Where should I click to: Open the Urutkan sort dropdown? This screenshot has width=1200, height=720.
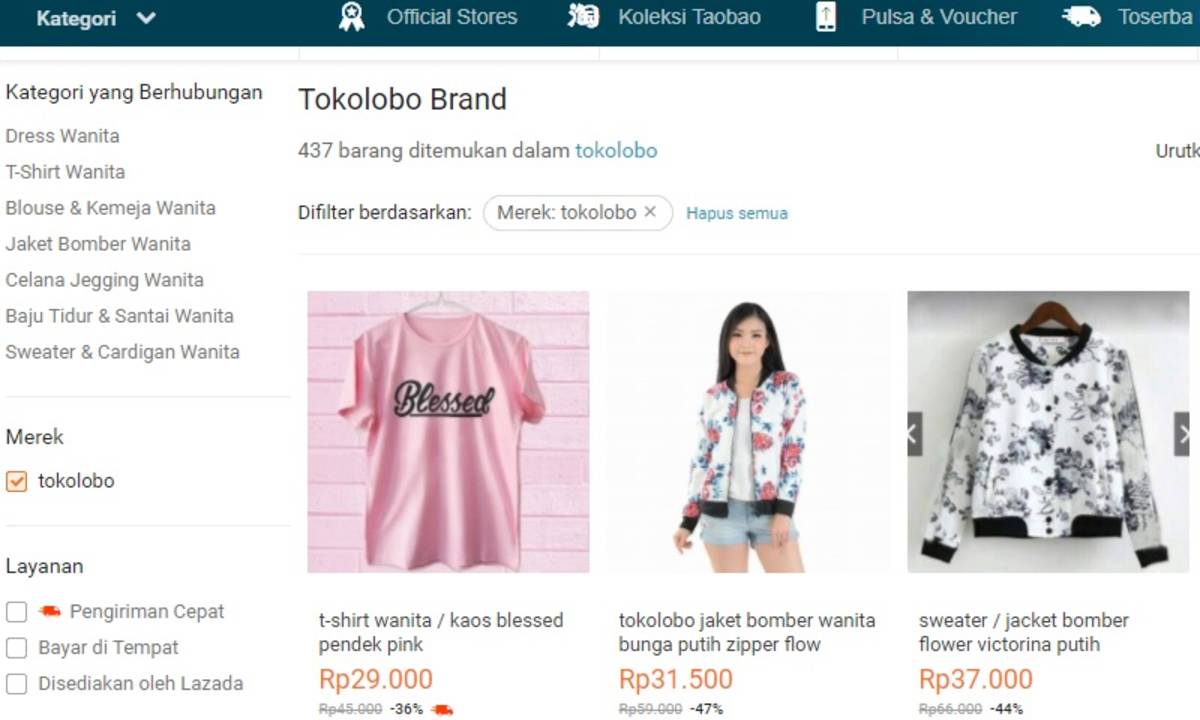coord(1178,151)
